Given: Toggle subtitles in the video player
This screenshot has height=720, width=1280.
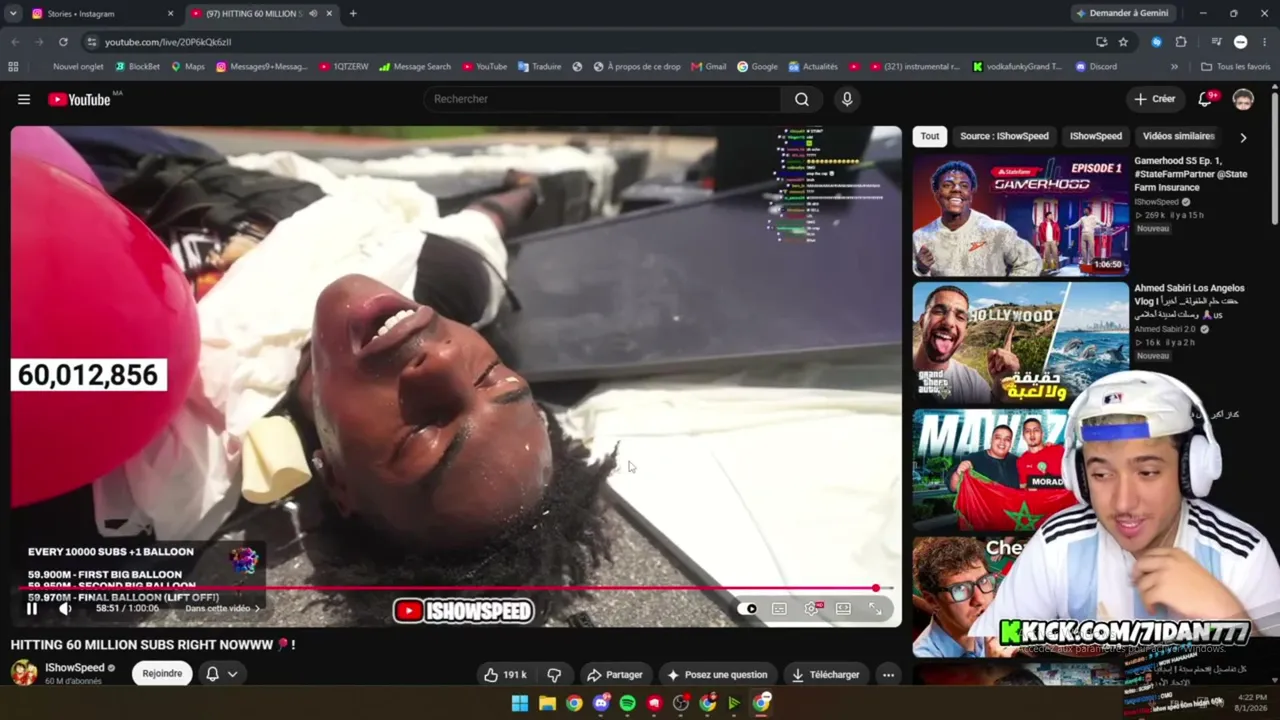Looking at the screenshot, I should click(779, 608).
